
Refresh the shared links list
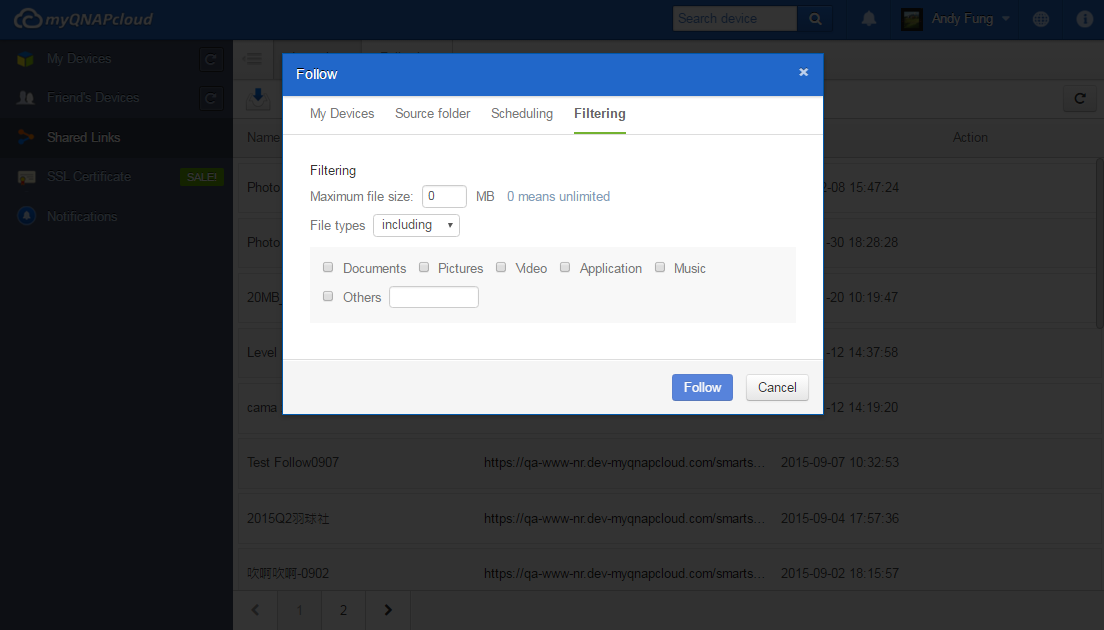(1079, 98)
